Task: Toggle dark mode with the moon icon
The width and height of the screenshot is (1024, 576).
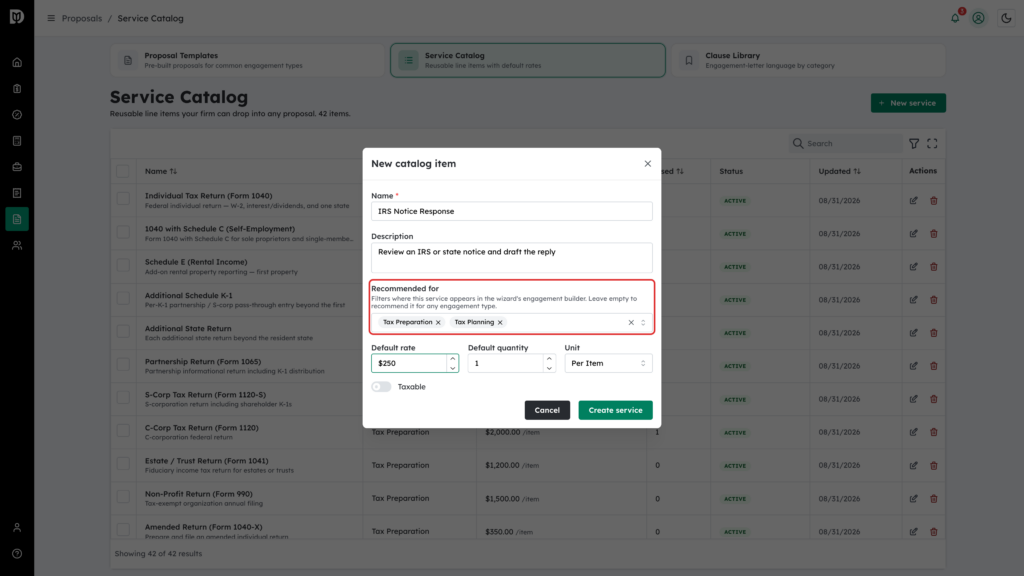Action: pyautogui.click(x=1006, y=18)
